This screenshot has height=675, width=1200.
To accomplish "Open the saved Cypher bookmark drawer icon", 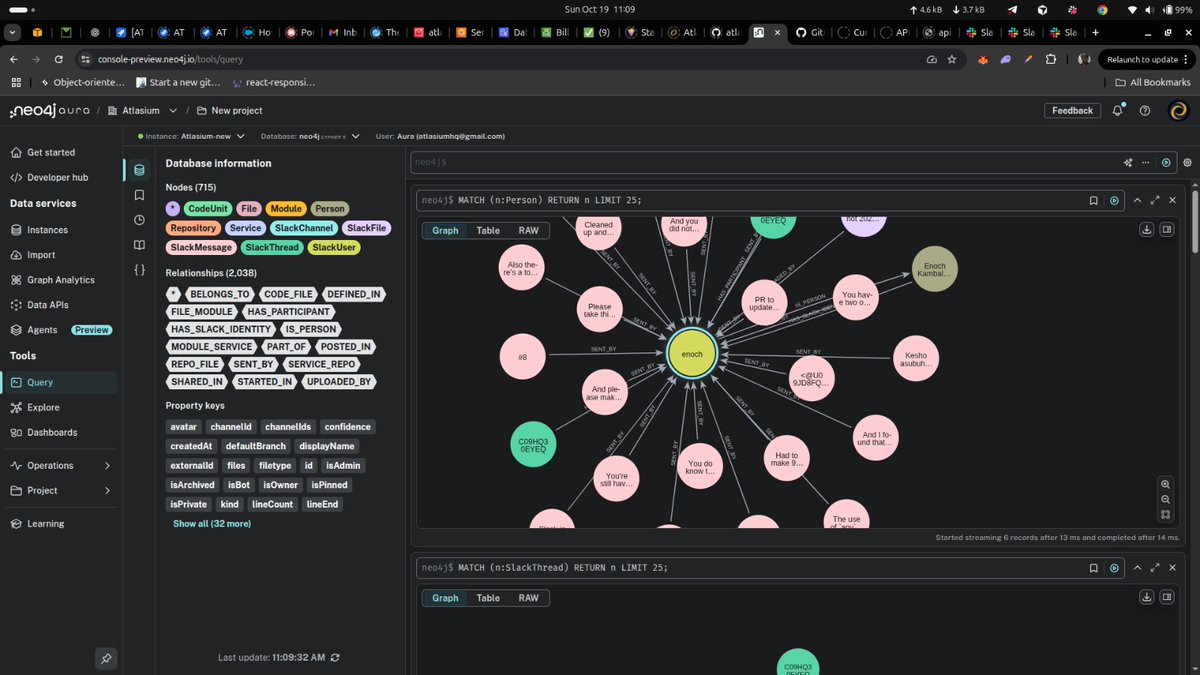I will (x=139, y=195).
